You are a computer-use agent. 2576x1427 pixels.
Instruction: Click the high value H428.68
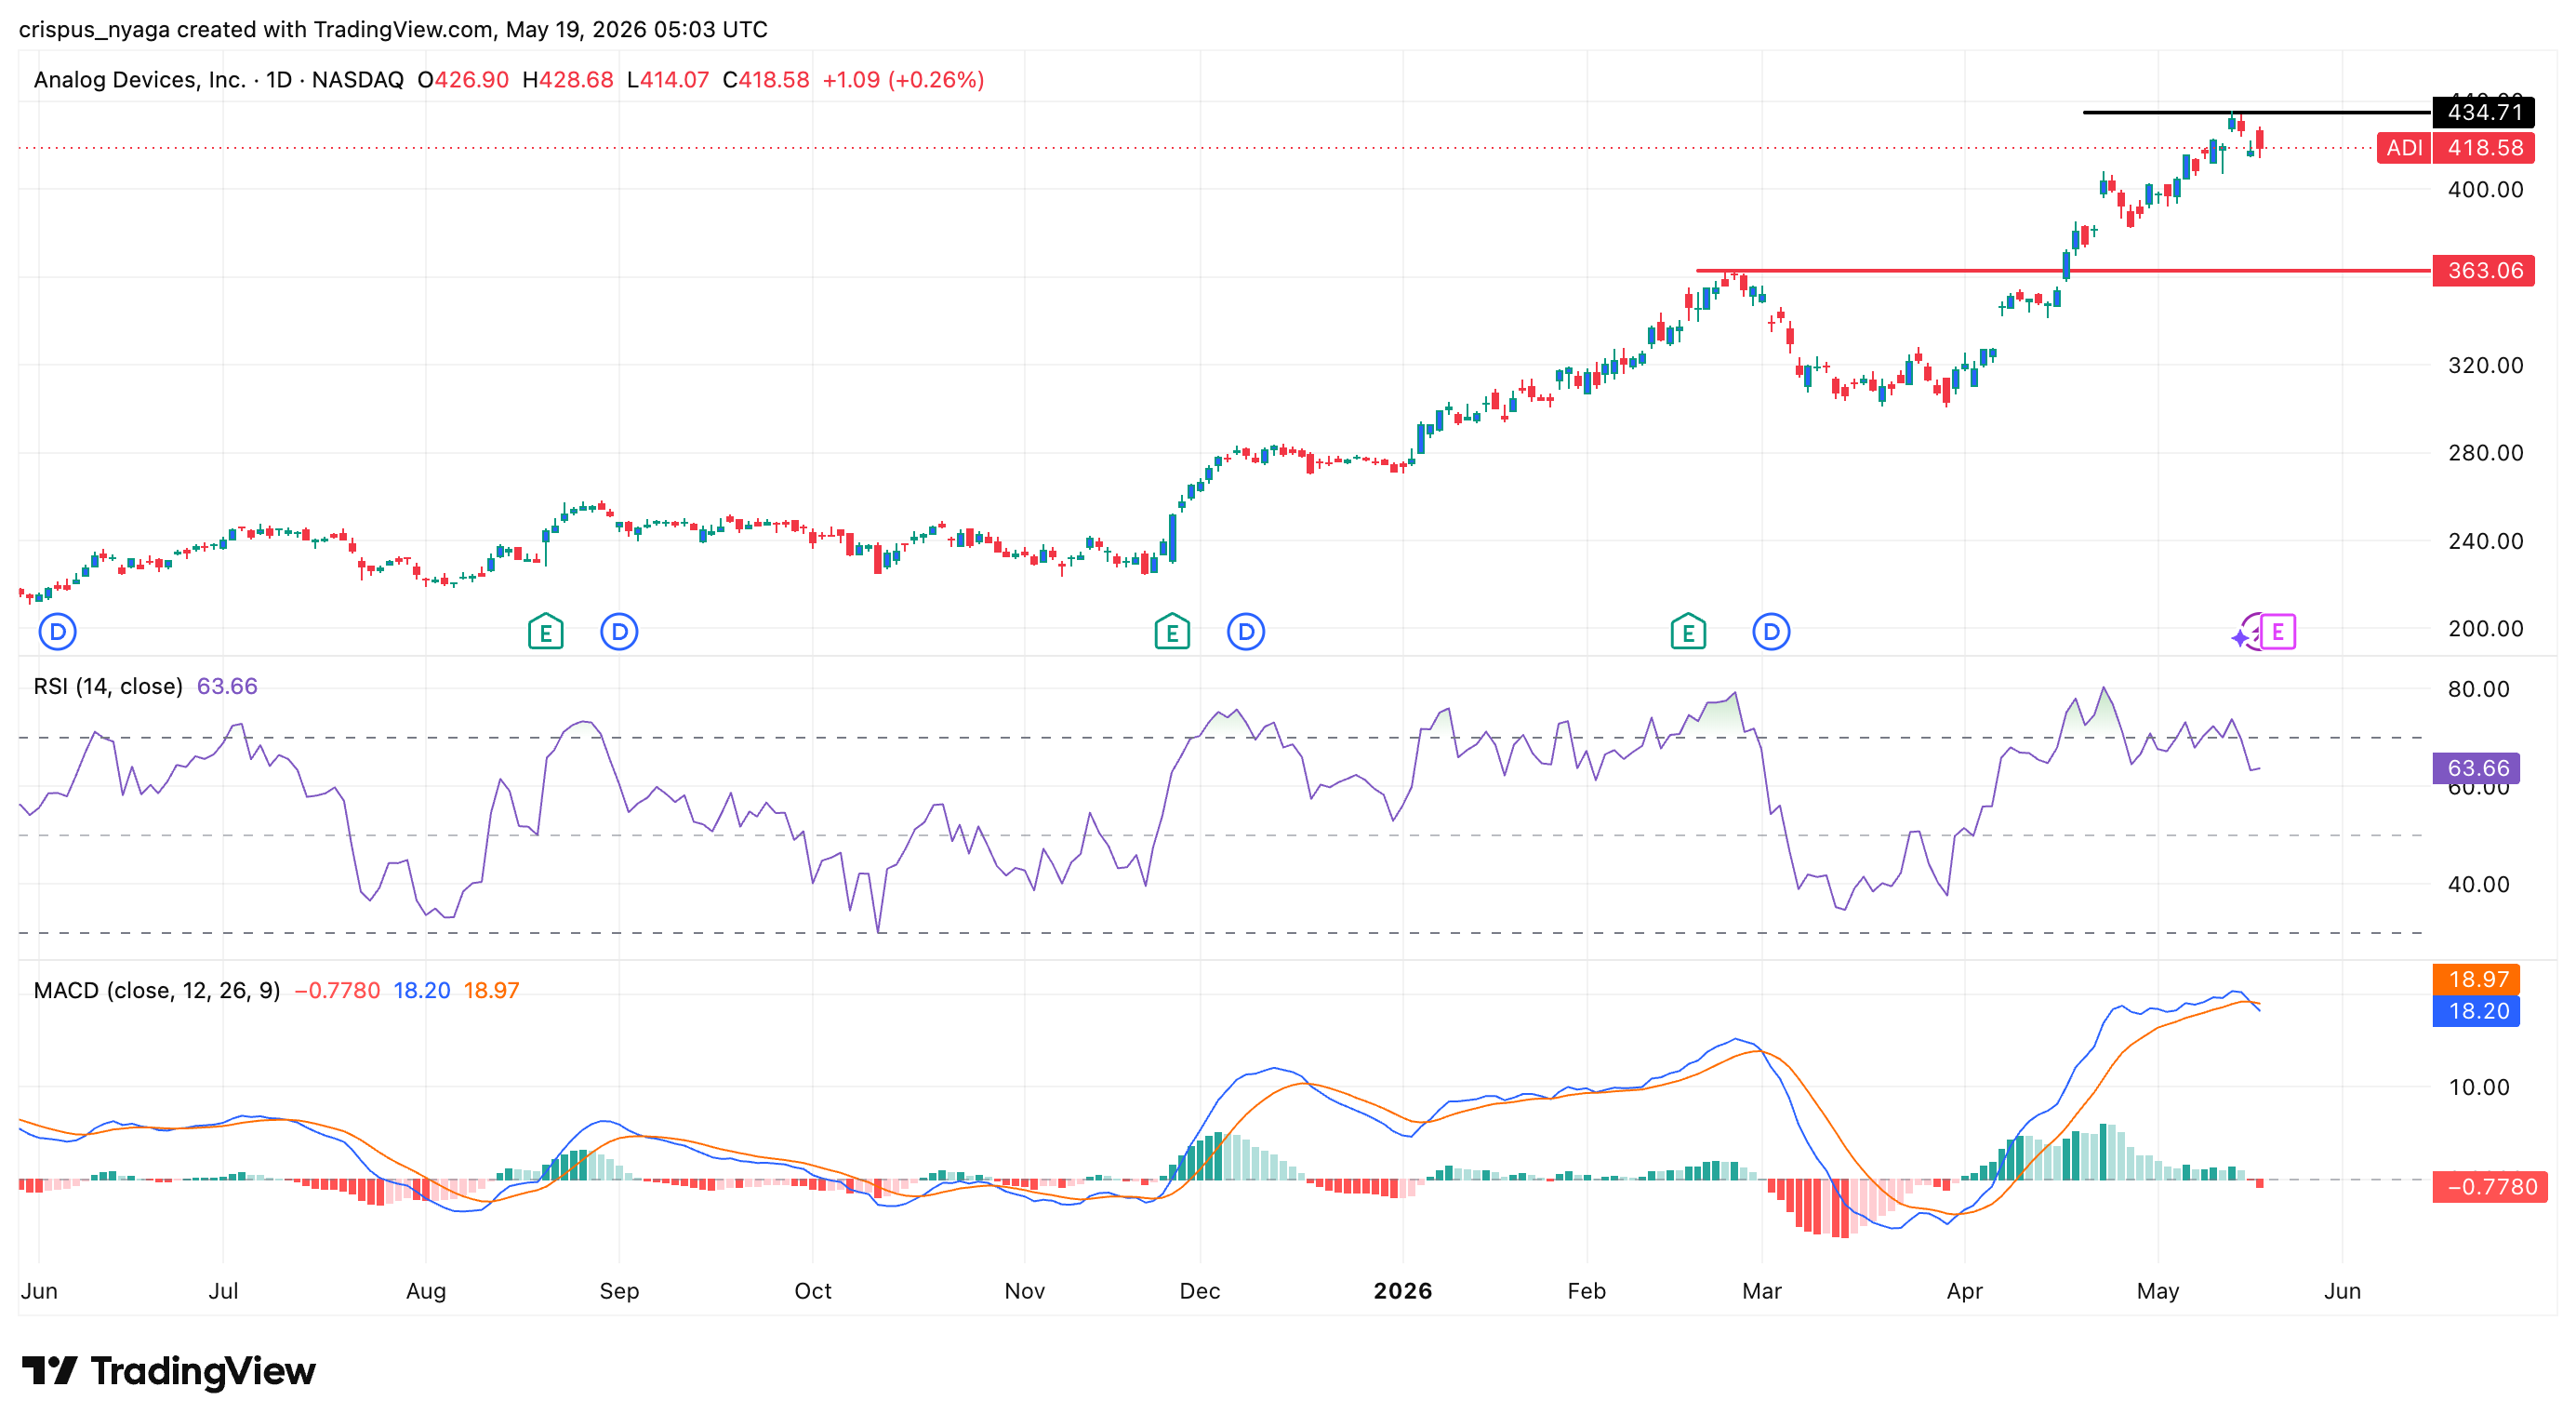coord(568,80)
